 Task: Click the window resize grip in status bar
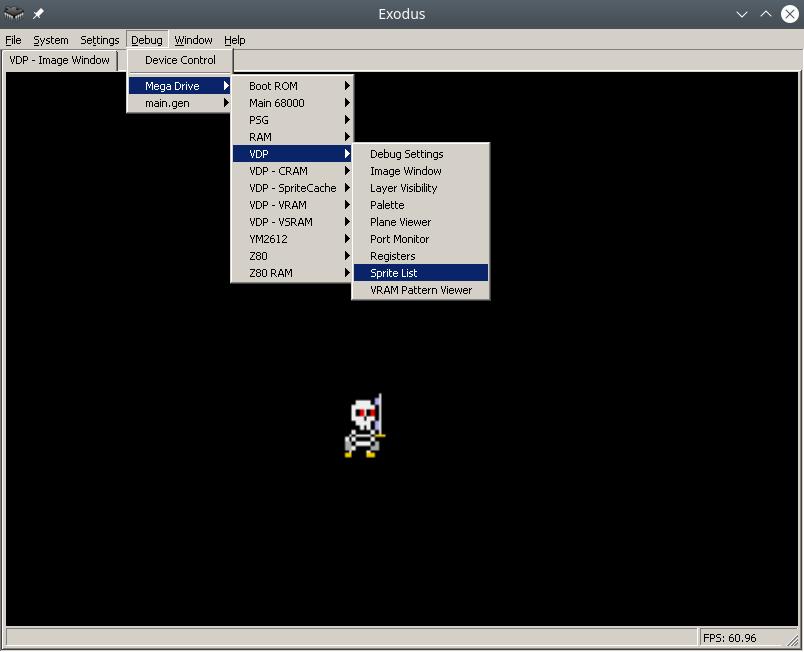pos(793,639)
